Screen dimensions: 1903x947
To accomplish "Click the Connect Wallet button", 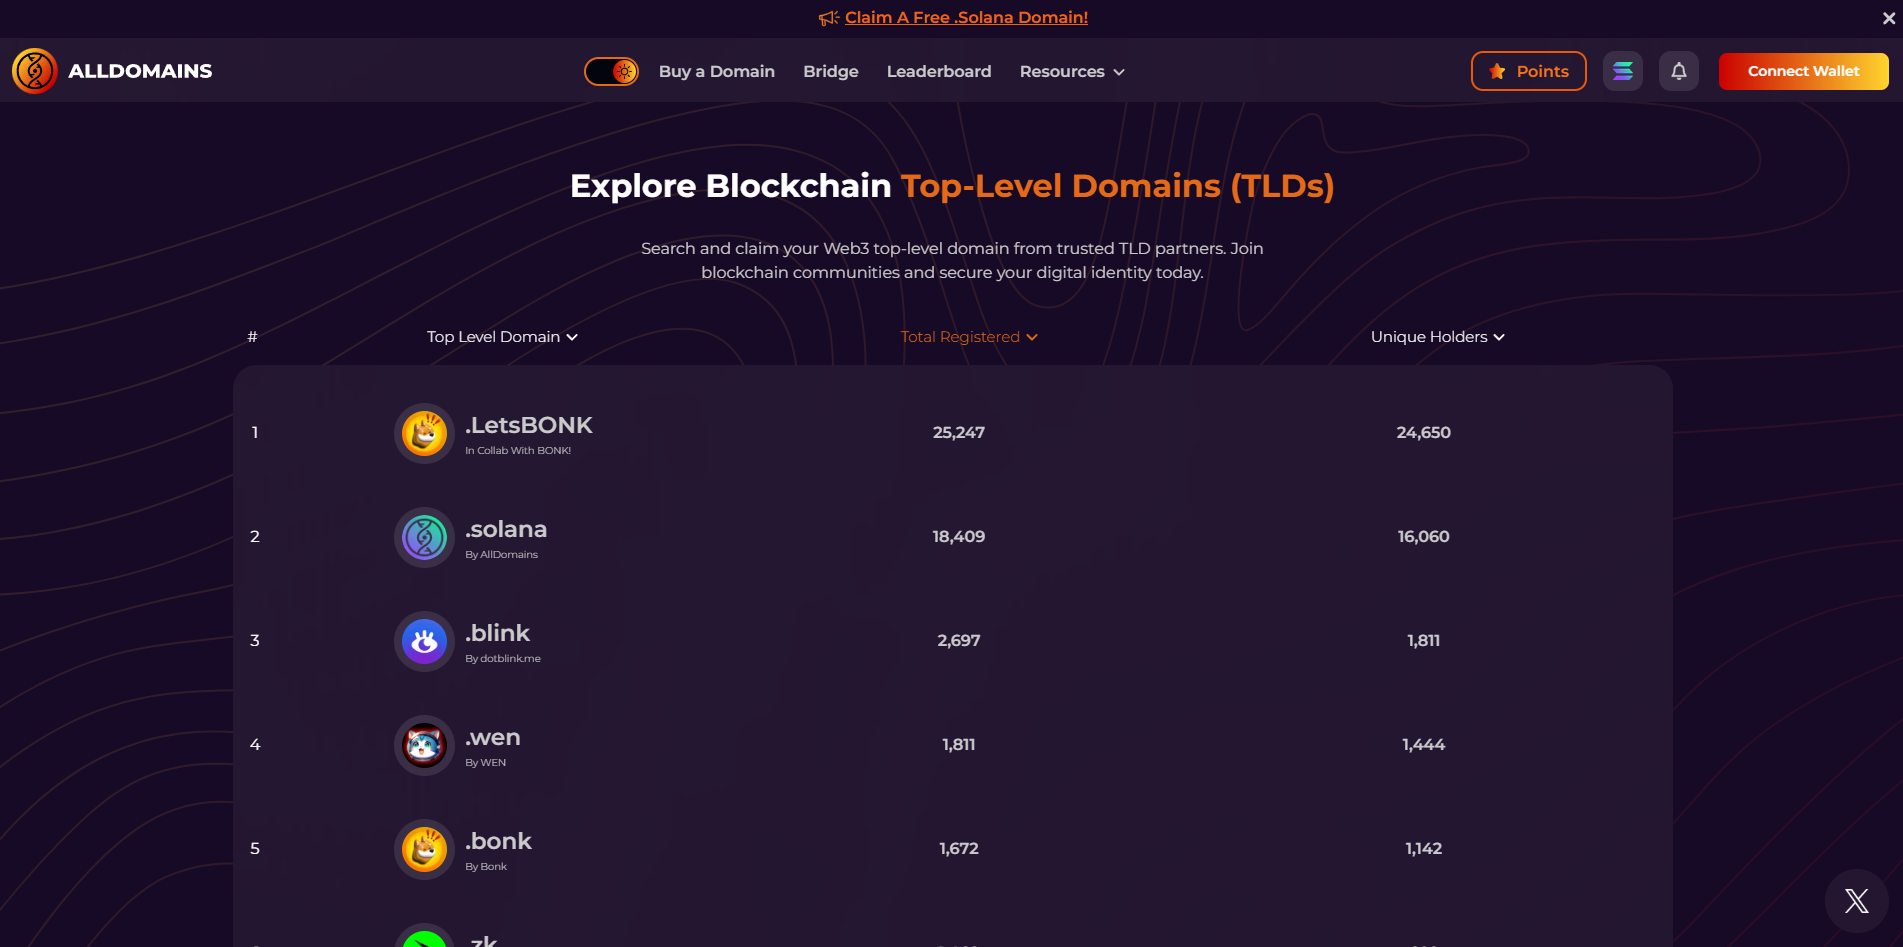I will click(1803, 71).
